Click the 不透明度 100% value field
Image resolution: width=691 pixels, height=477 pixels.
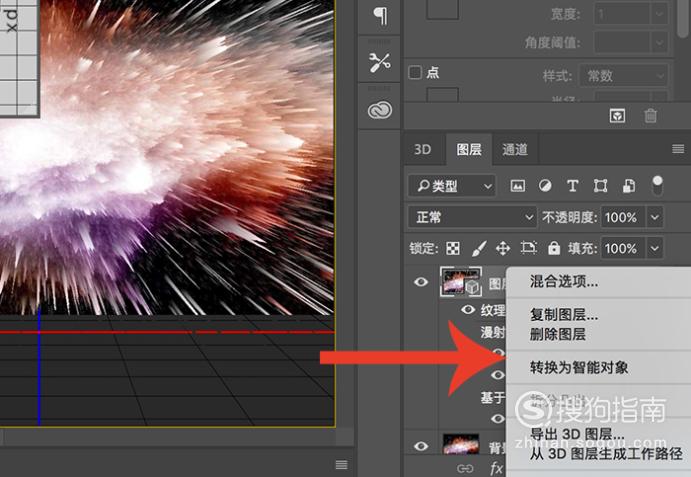coord(622,217)
